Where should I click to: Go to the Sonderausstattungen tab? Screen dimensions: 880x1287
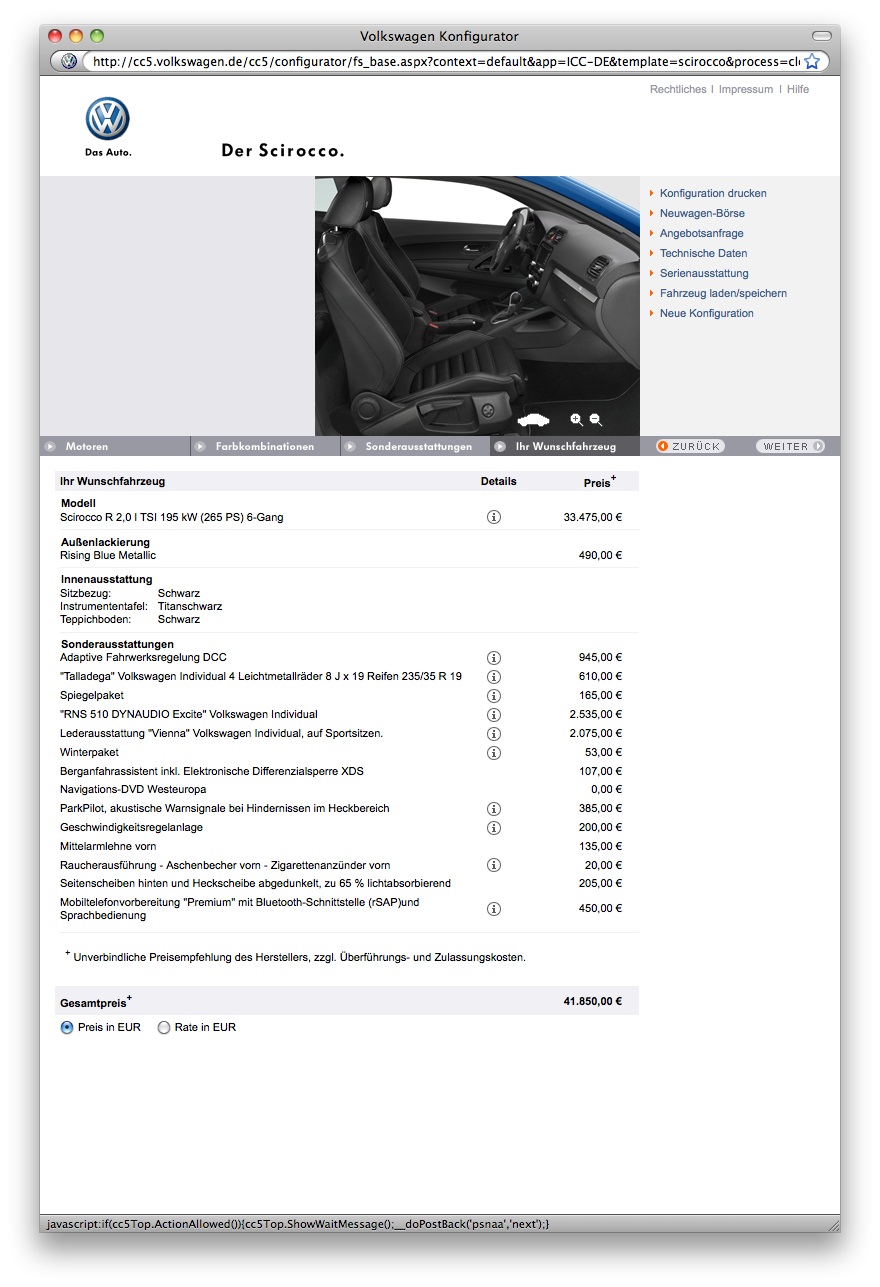coord(418,446)
